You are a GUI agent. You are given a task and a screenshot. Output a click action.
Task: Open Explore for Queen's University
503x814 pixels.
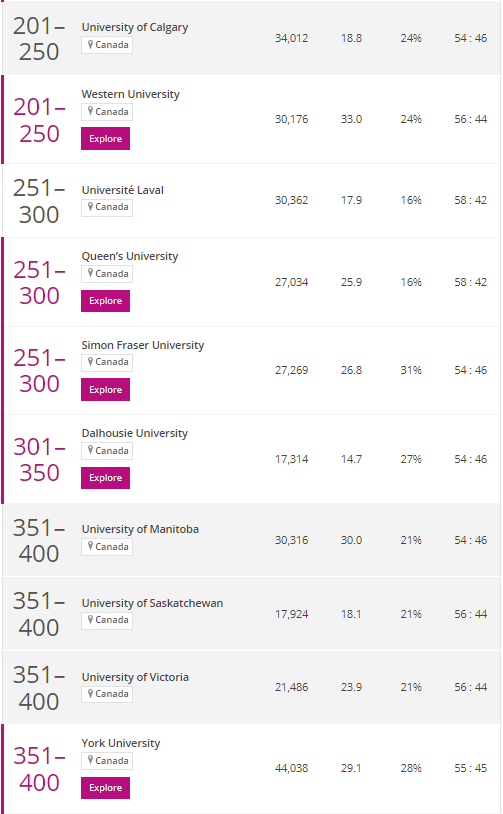click(x=105, y=301)
